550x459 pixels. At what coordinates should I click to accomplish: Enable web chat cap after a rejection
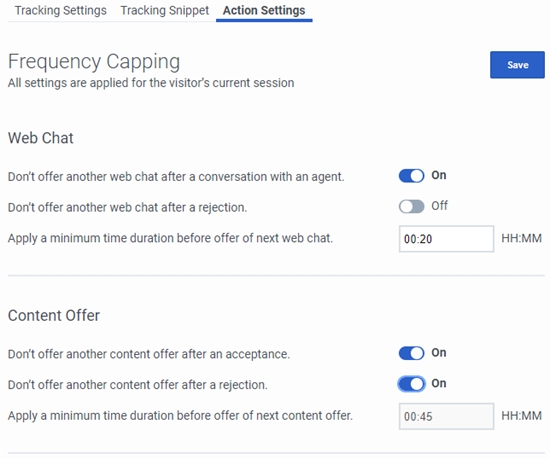[411, 206]
